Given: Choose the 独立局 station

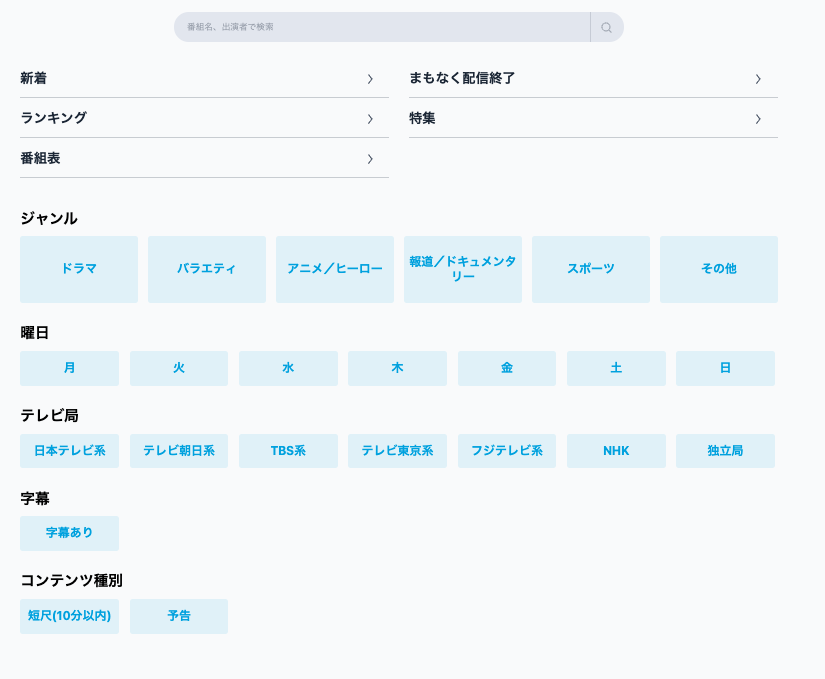Looking at the screenshot, I should pos(725,451).
